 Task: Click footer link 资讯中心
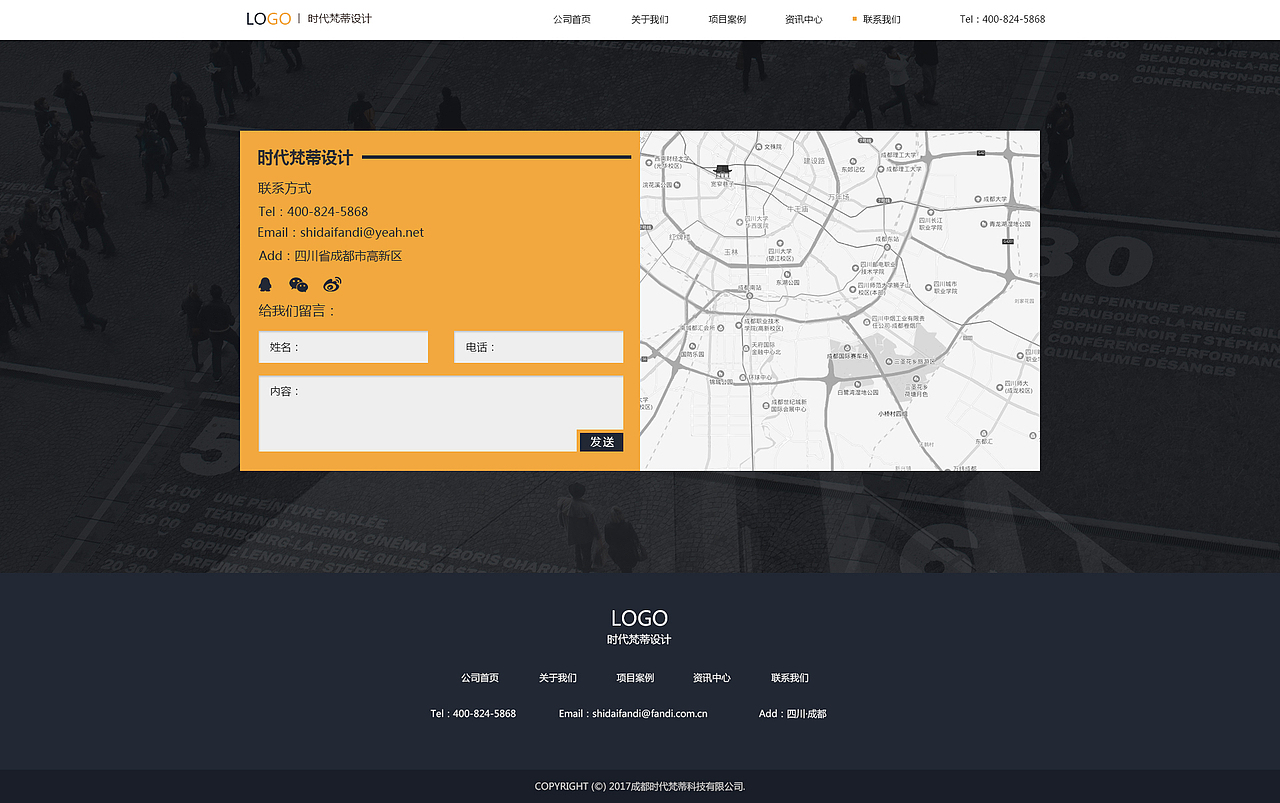[712, 678]
